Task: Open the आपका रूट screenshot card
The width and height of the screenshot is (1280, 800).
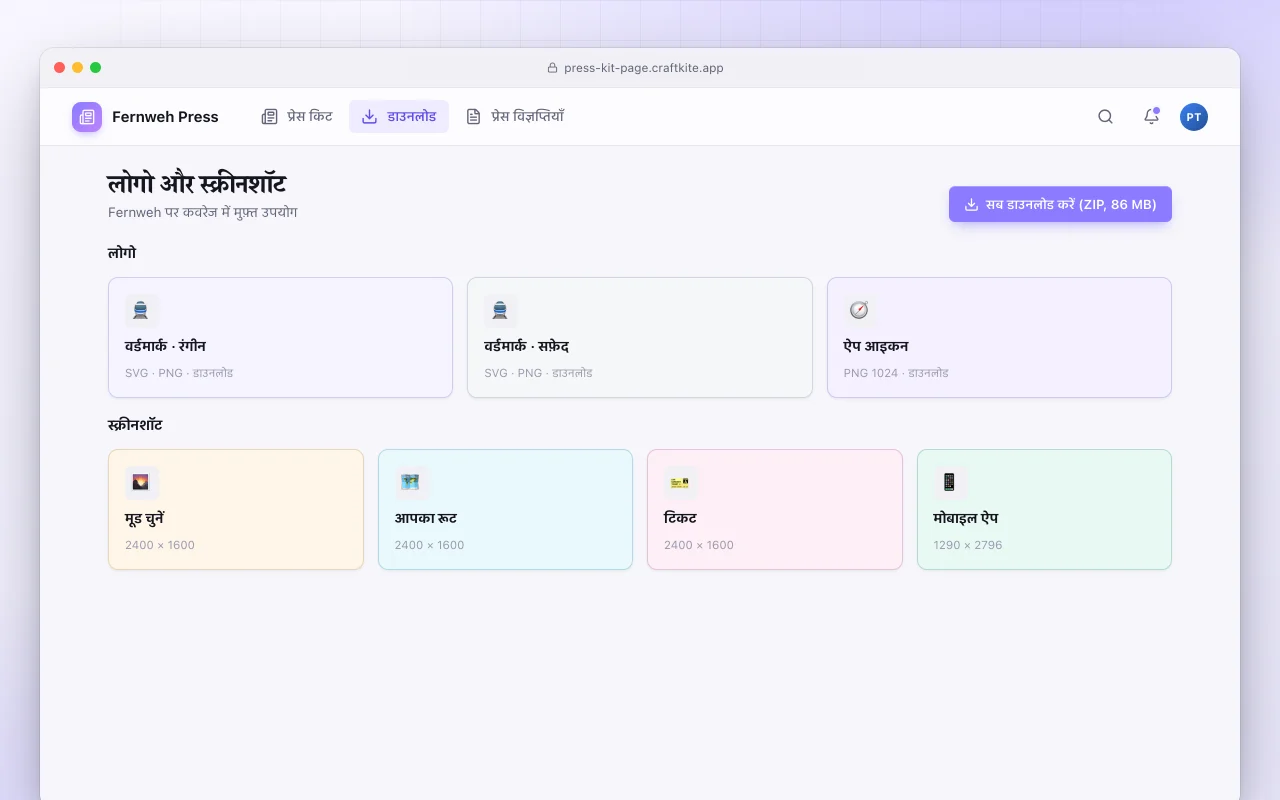Action: point(505,510)
